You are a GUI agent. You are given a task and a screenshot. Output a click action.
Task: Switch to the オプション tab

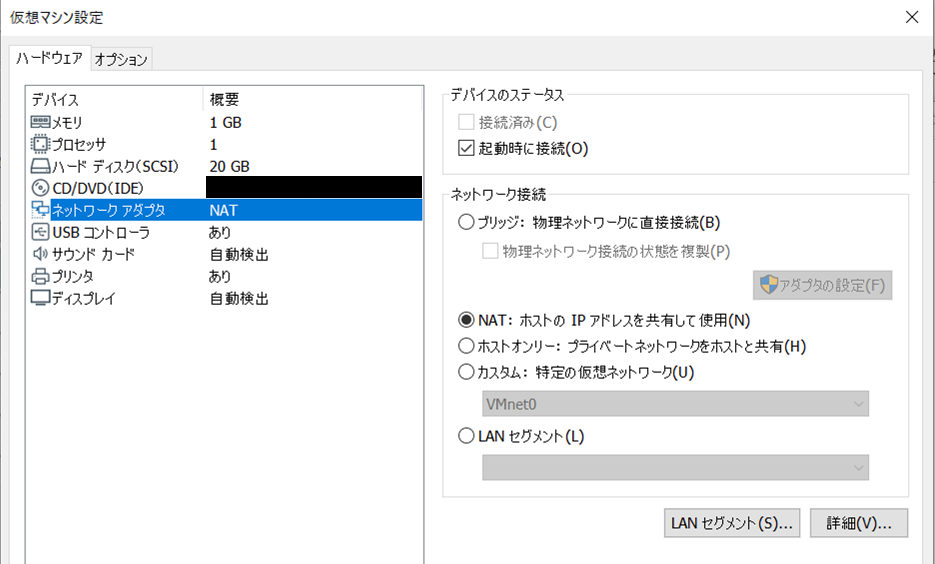(121, 60)
